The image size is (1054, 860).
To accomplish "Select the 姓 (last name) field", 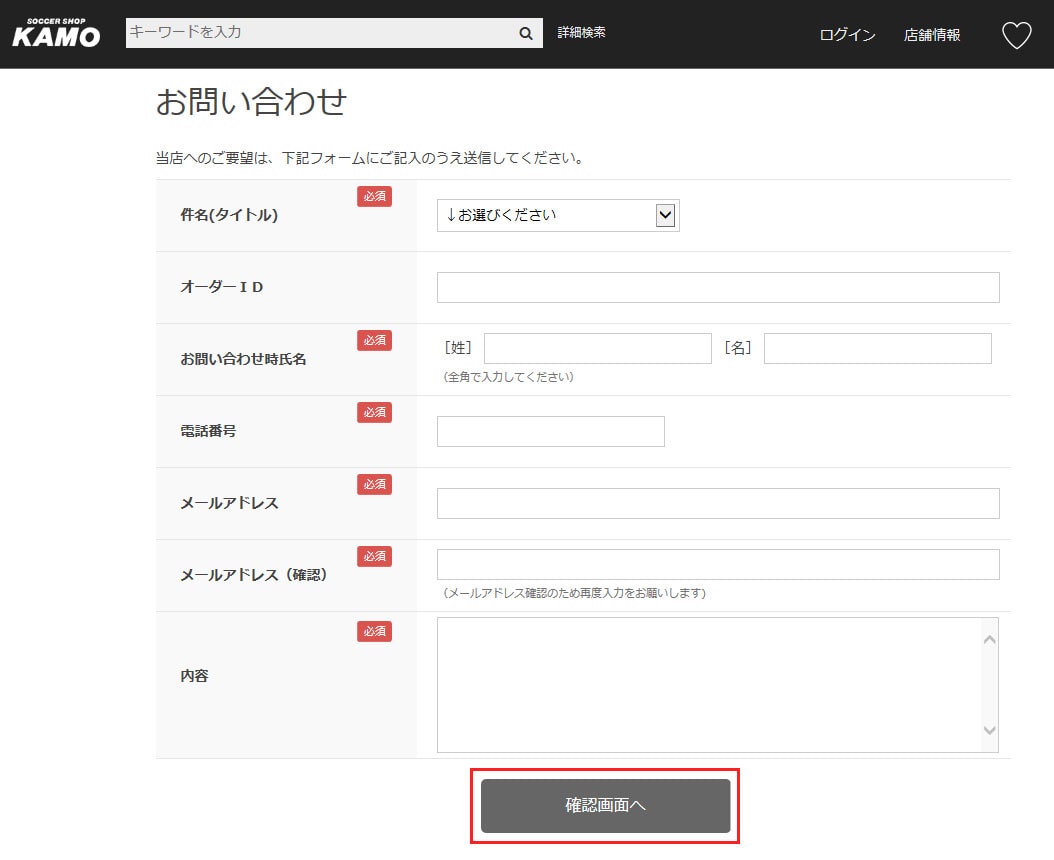I will click(x=597, y=348).
